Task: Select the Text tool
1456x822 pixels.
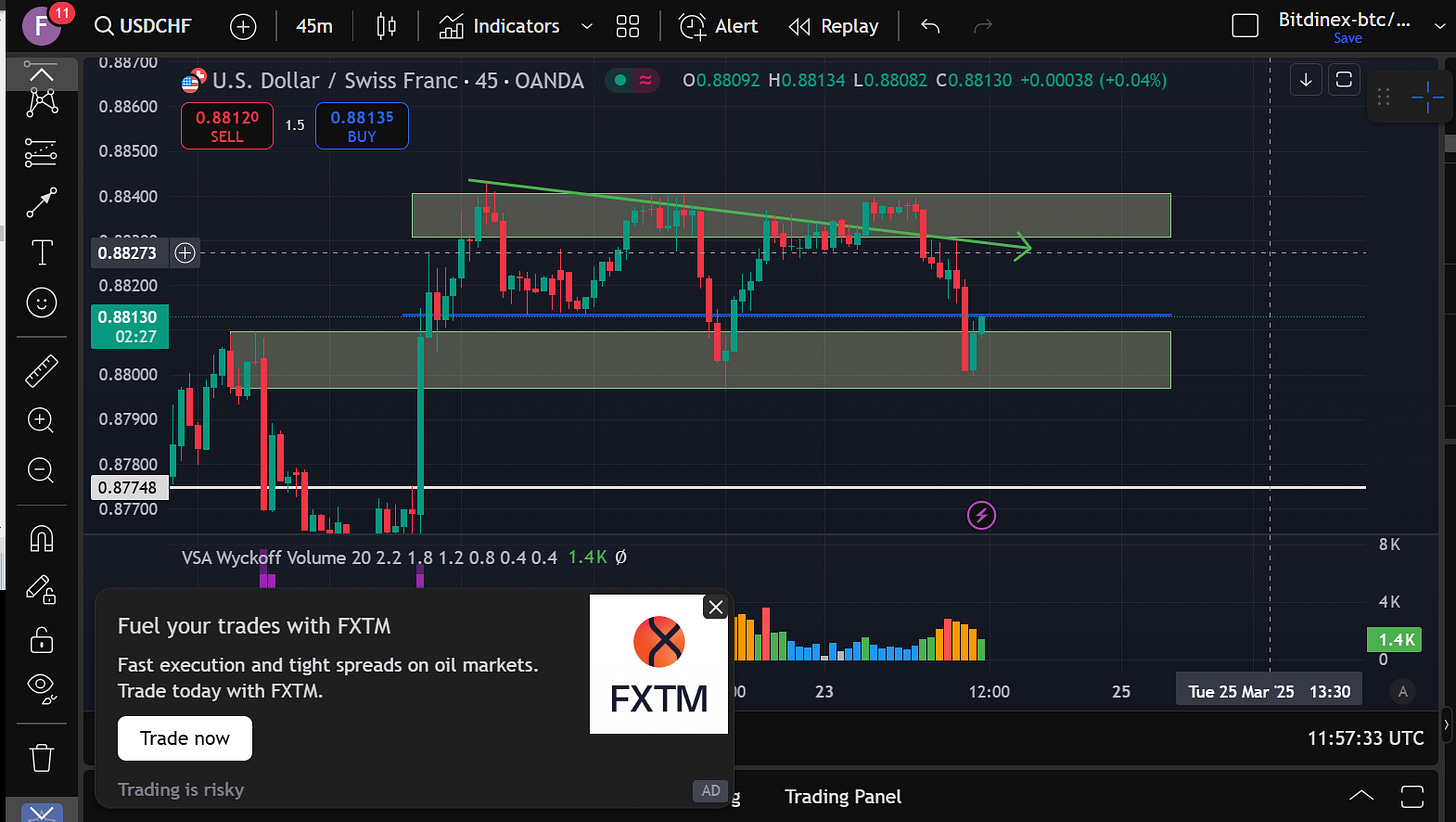Action: pos(42,253)
